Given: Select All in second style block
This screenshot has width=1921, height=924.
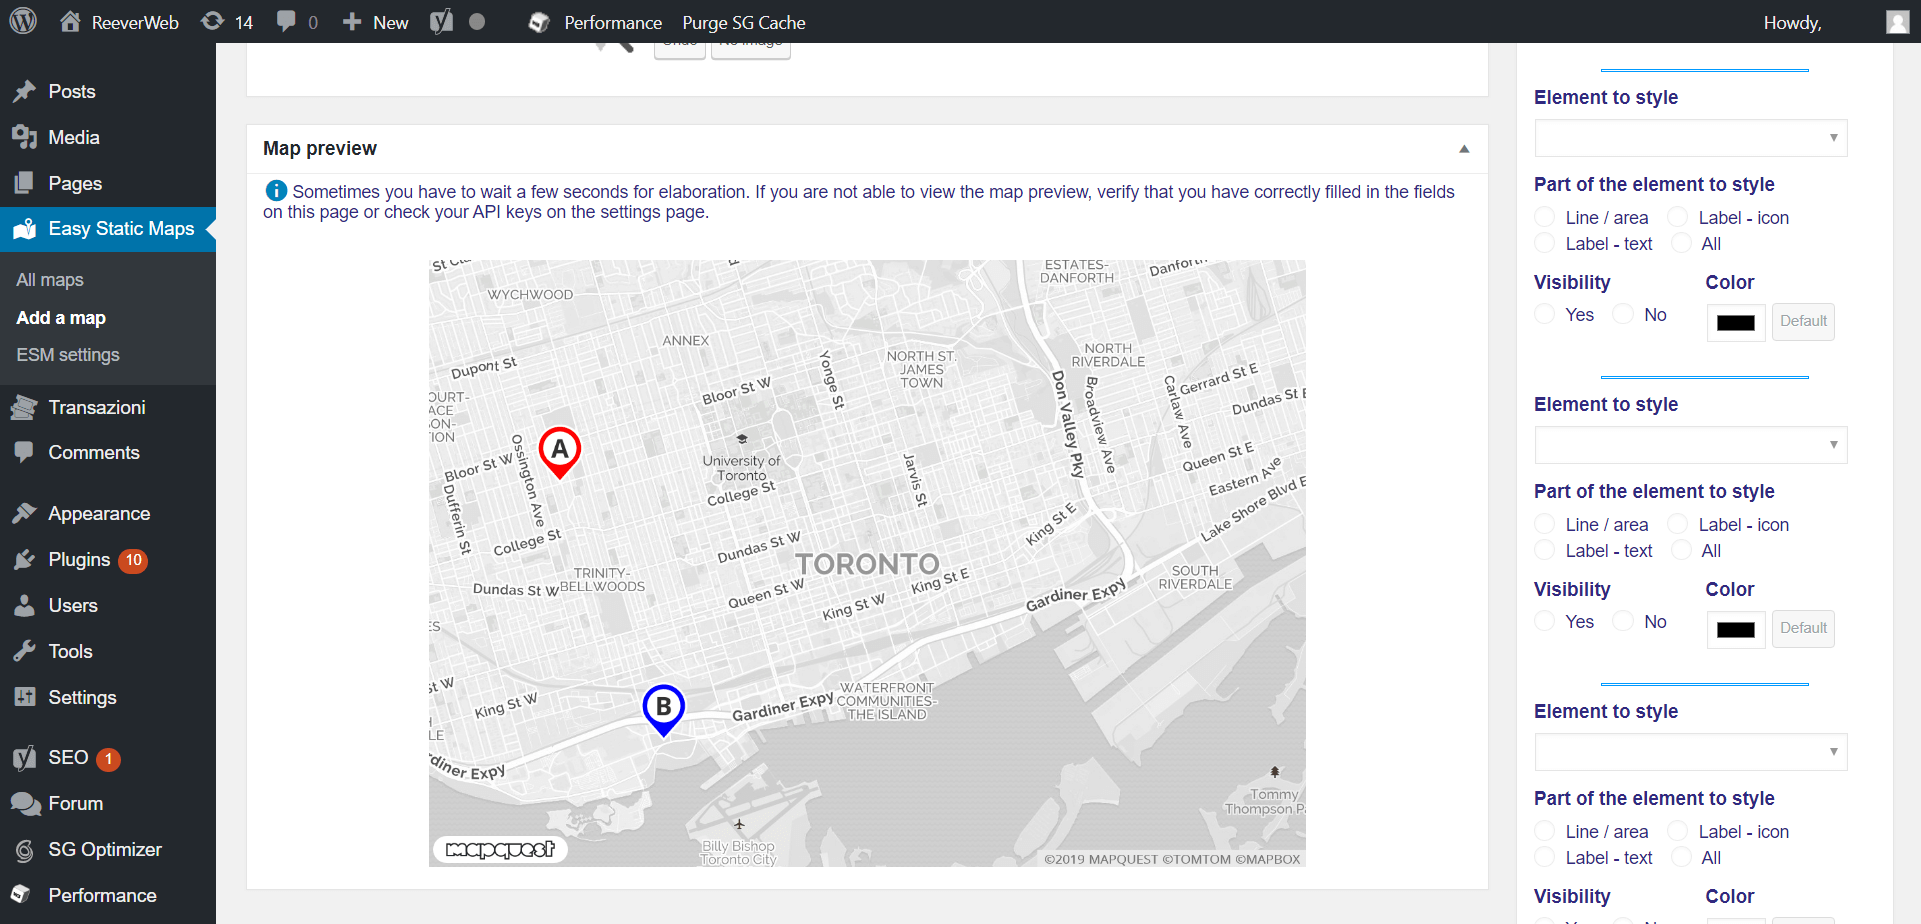Looking at the screenshot, I should [x=1683, y=550].
